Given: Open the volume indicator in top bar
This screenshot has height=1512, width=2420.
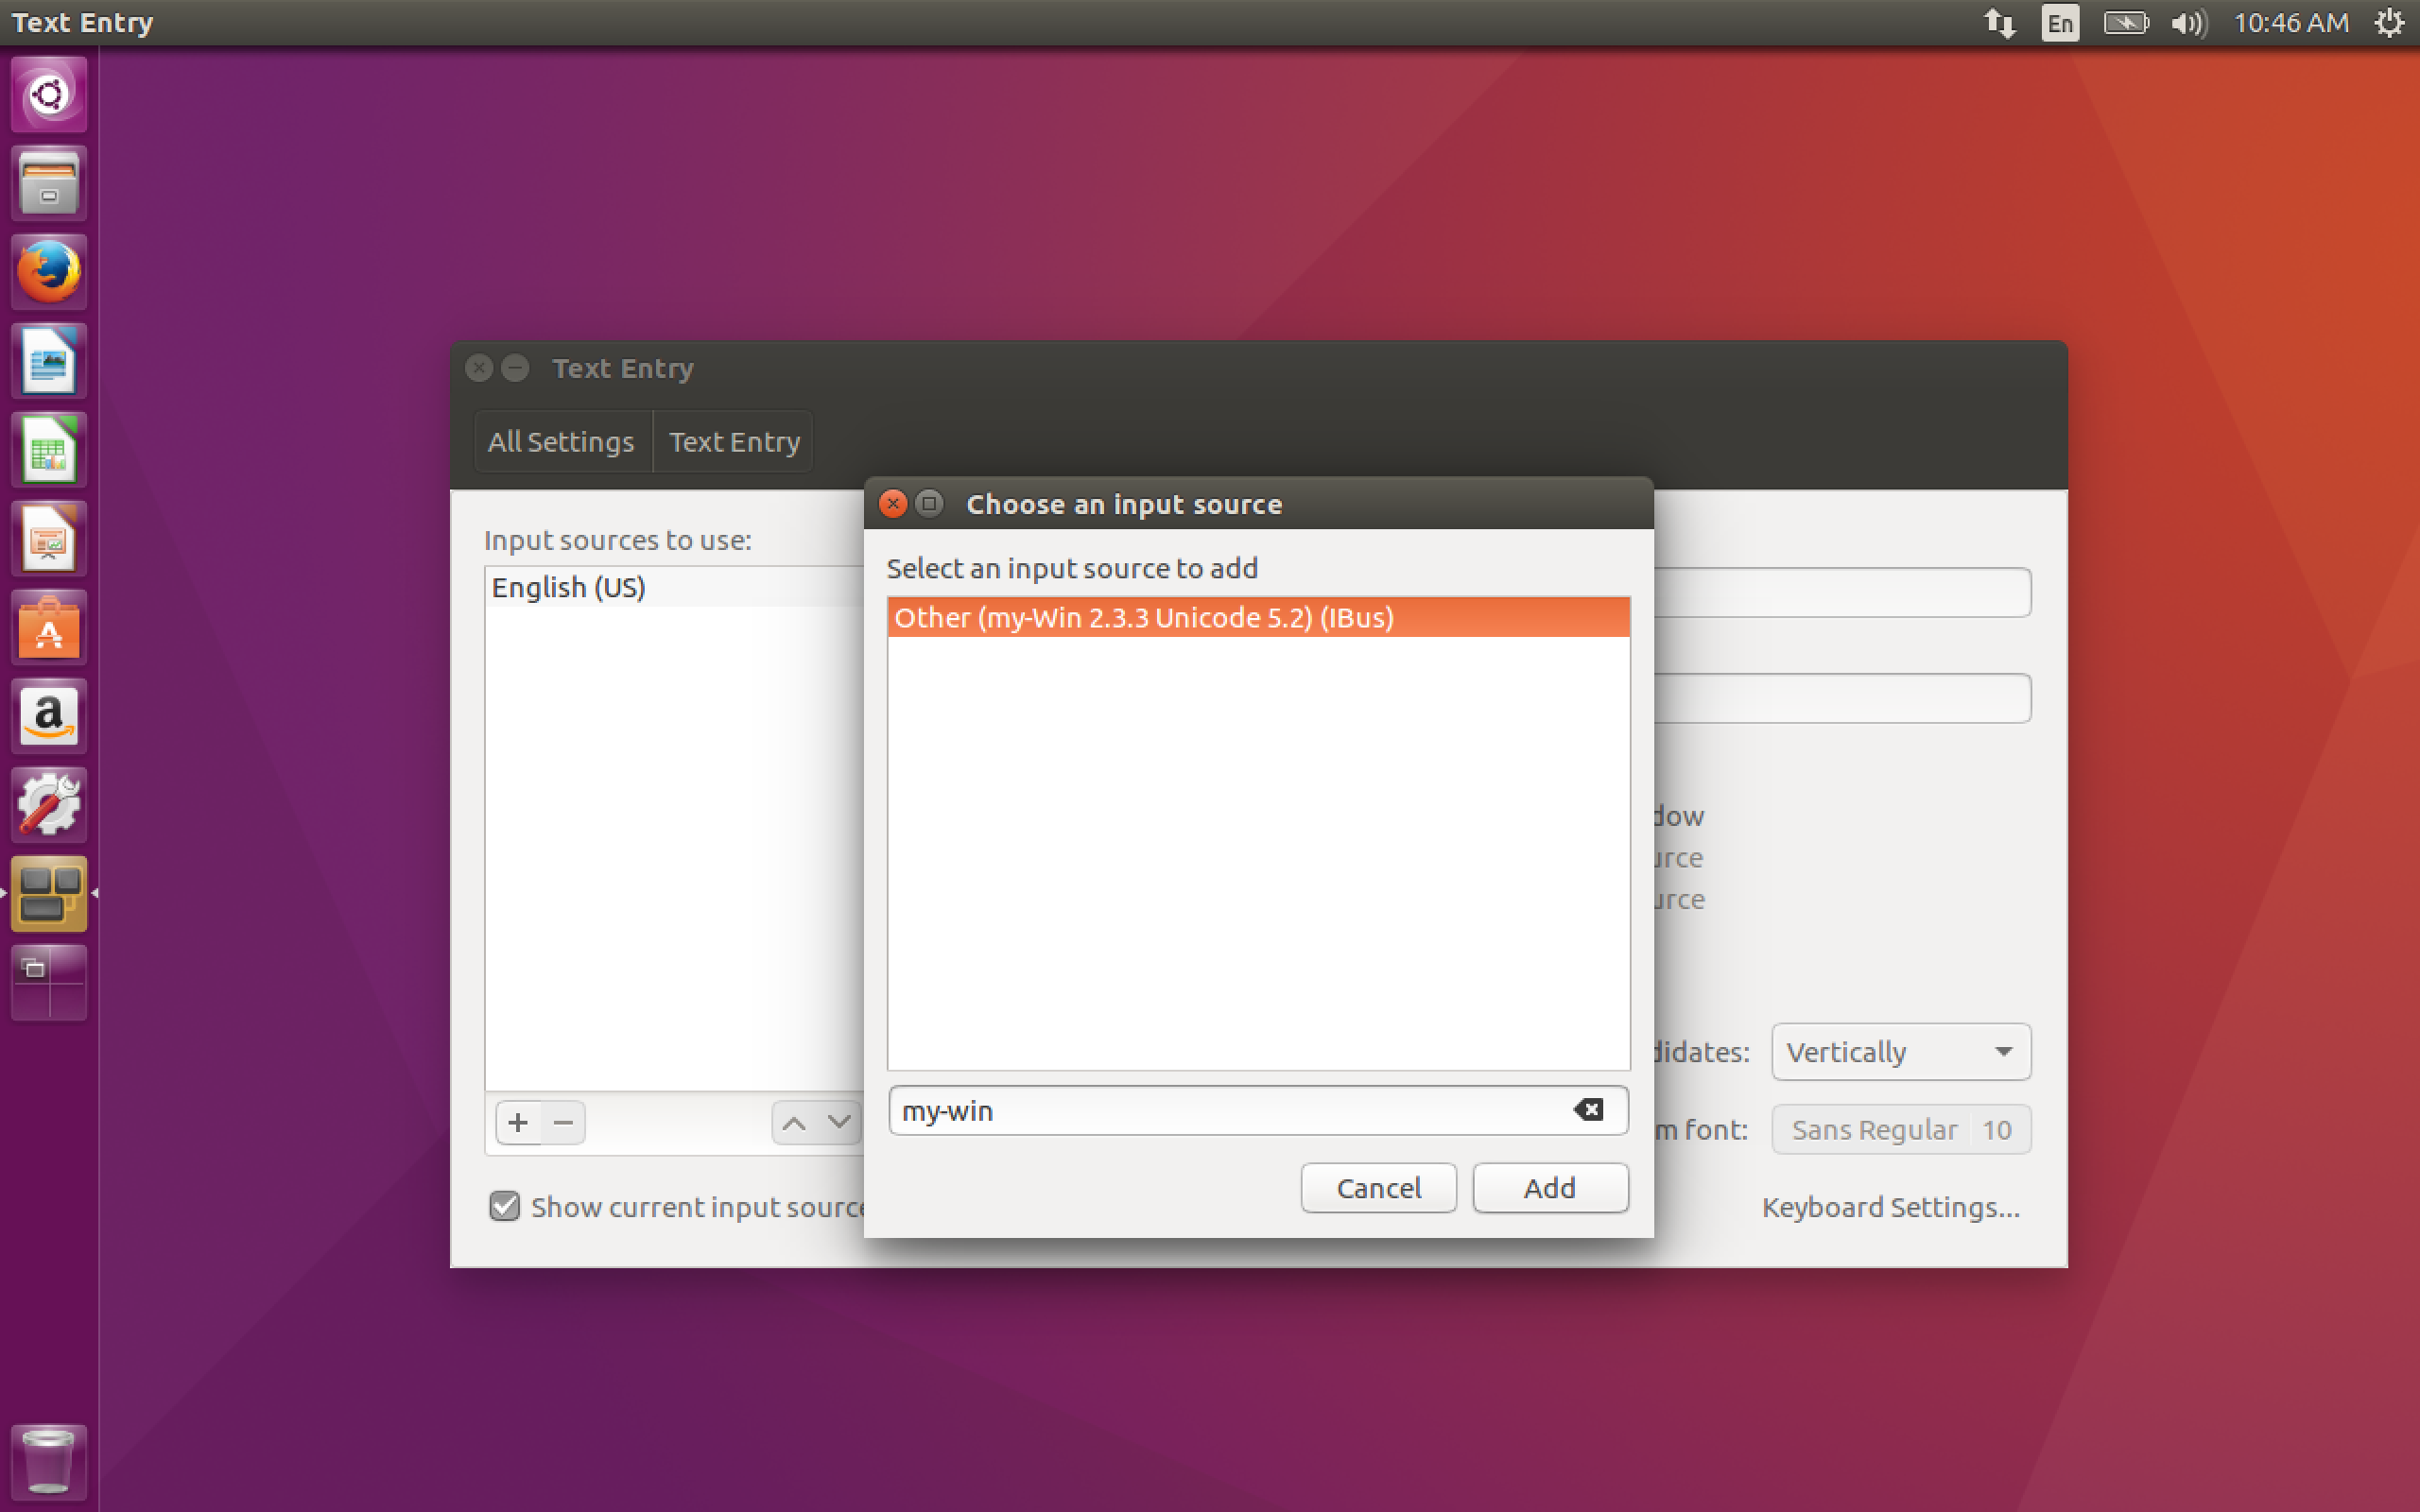Looking at the screenshot, I should pyautogui.click(x=2188, y=23).
